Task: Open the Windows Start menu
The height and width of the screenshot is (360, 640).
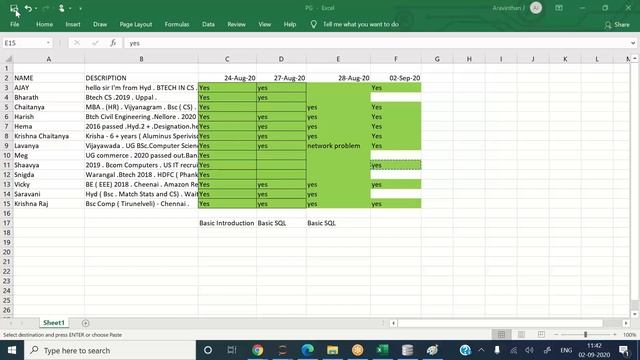Action: (12, 350)
